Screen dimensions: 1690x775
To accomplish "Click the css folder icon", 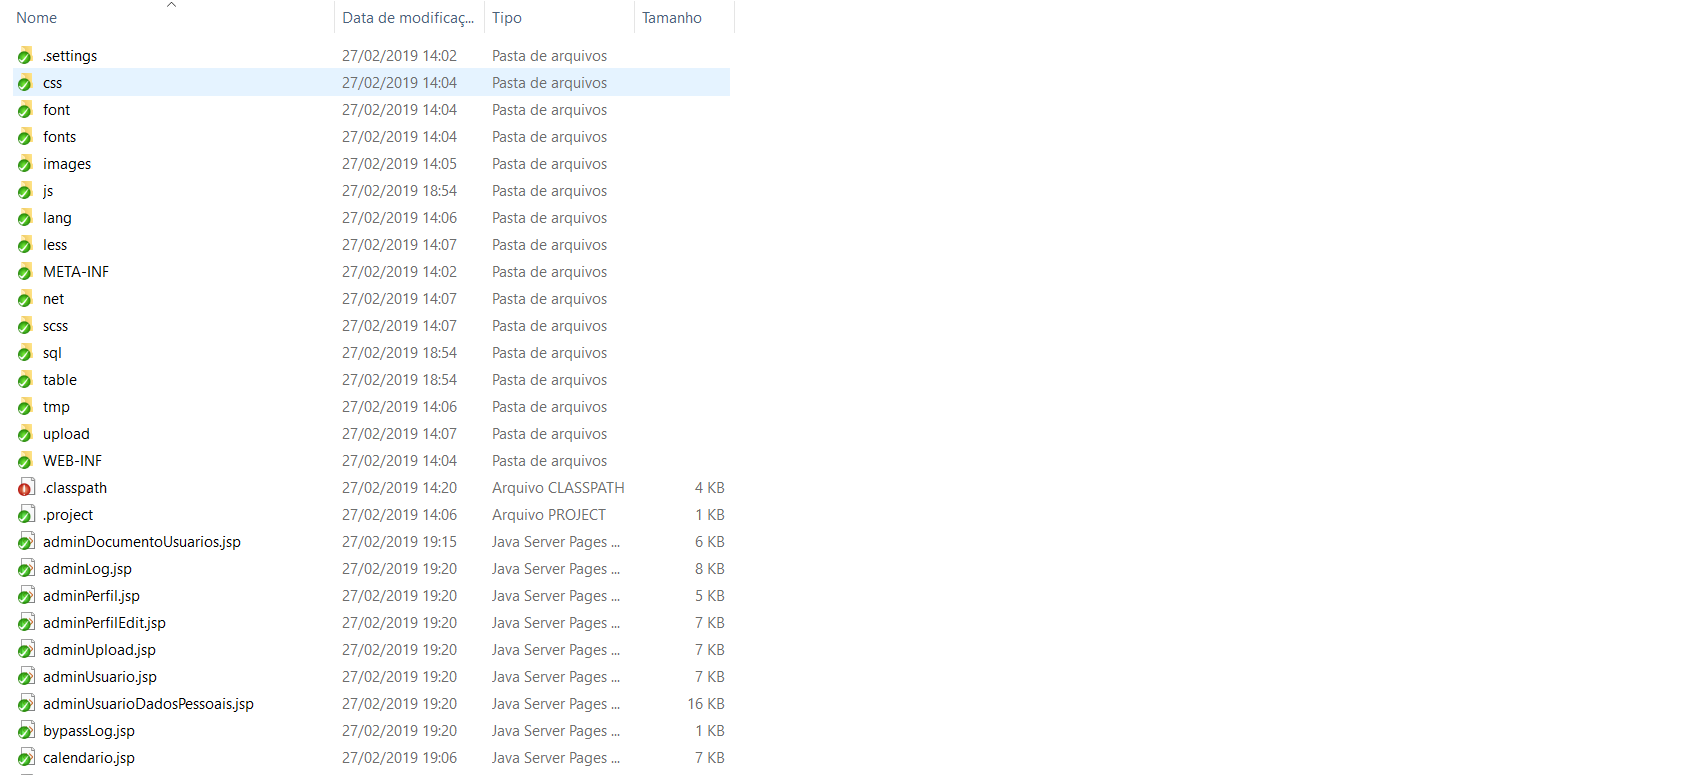I will click(x=25, y=83).
